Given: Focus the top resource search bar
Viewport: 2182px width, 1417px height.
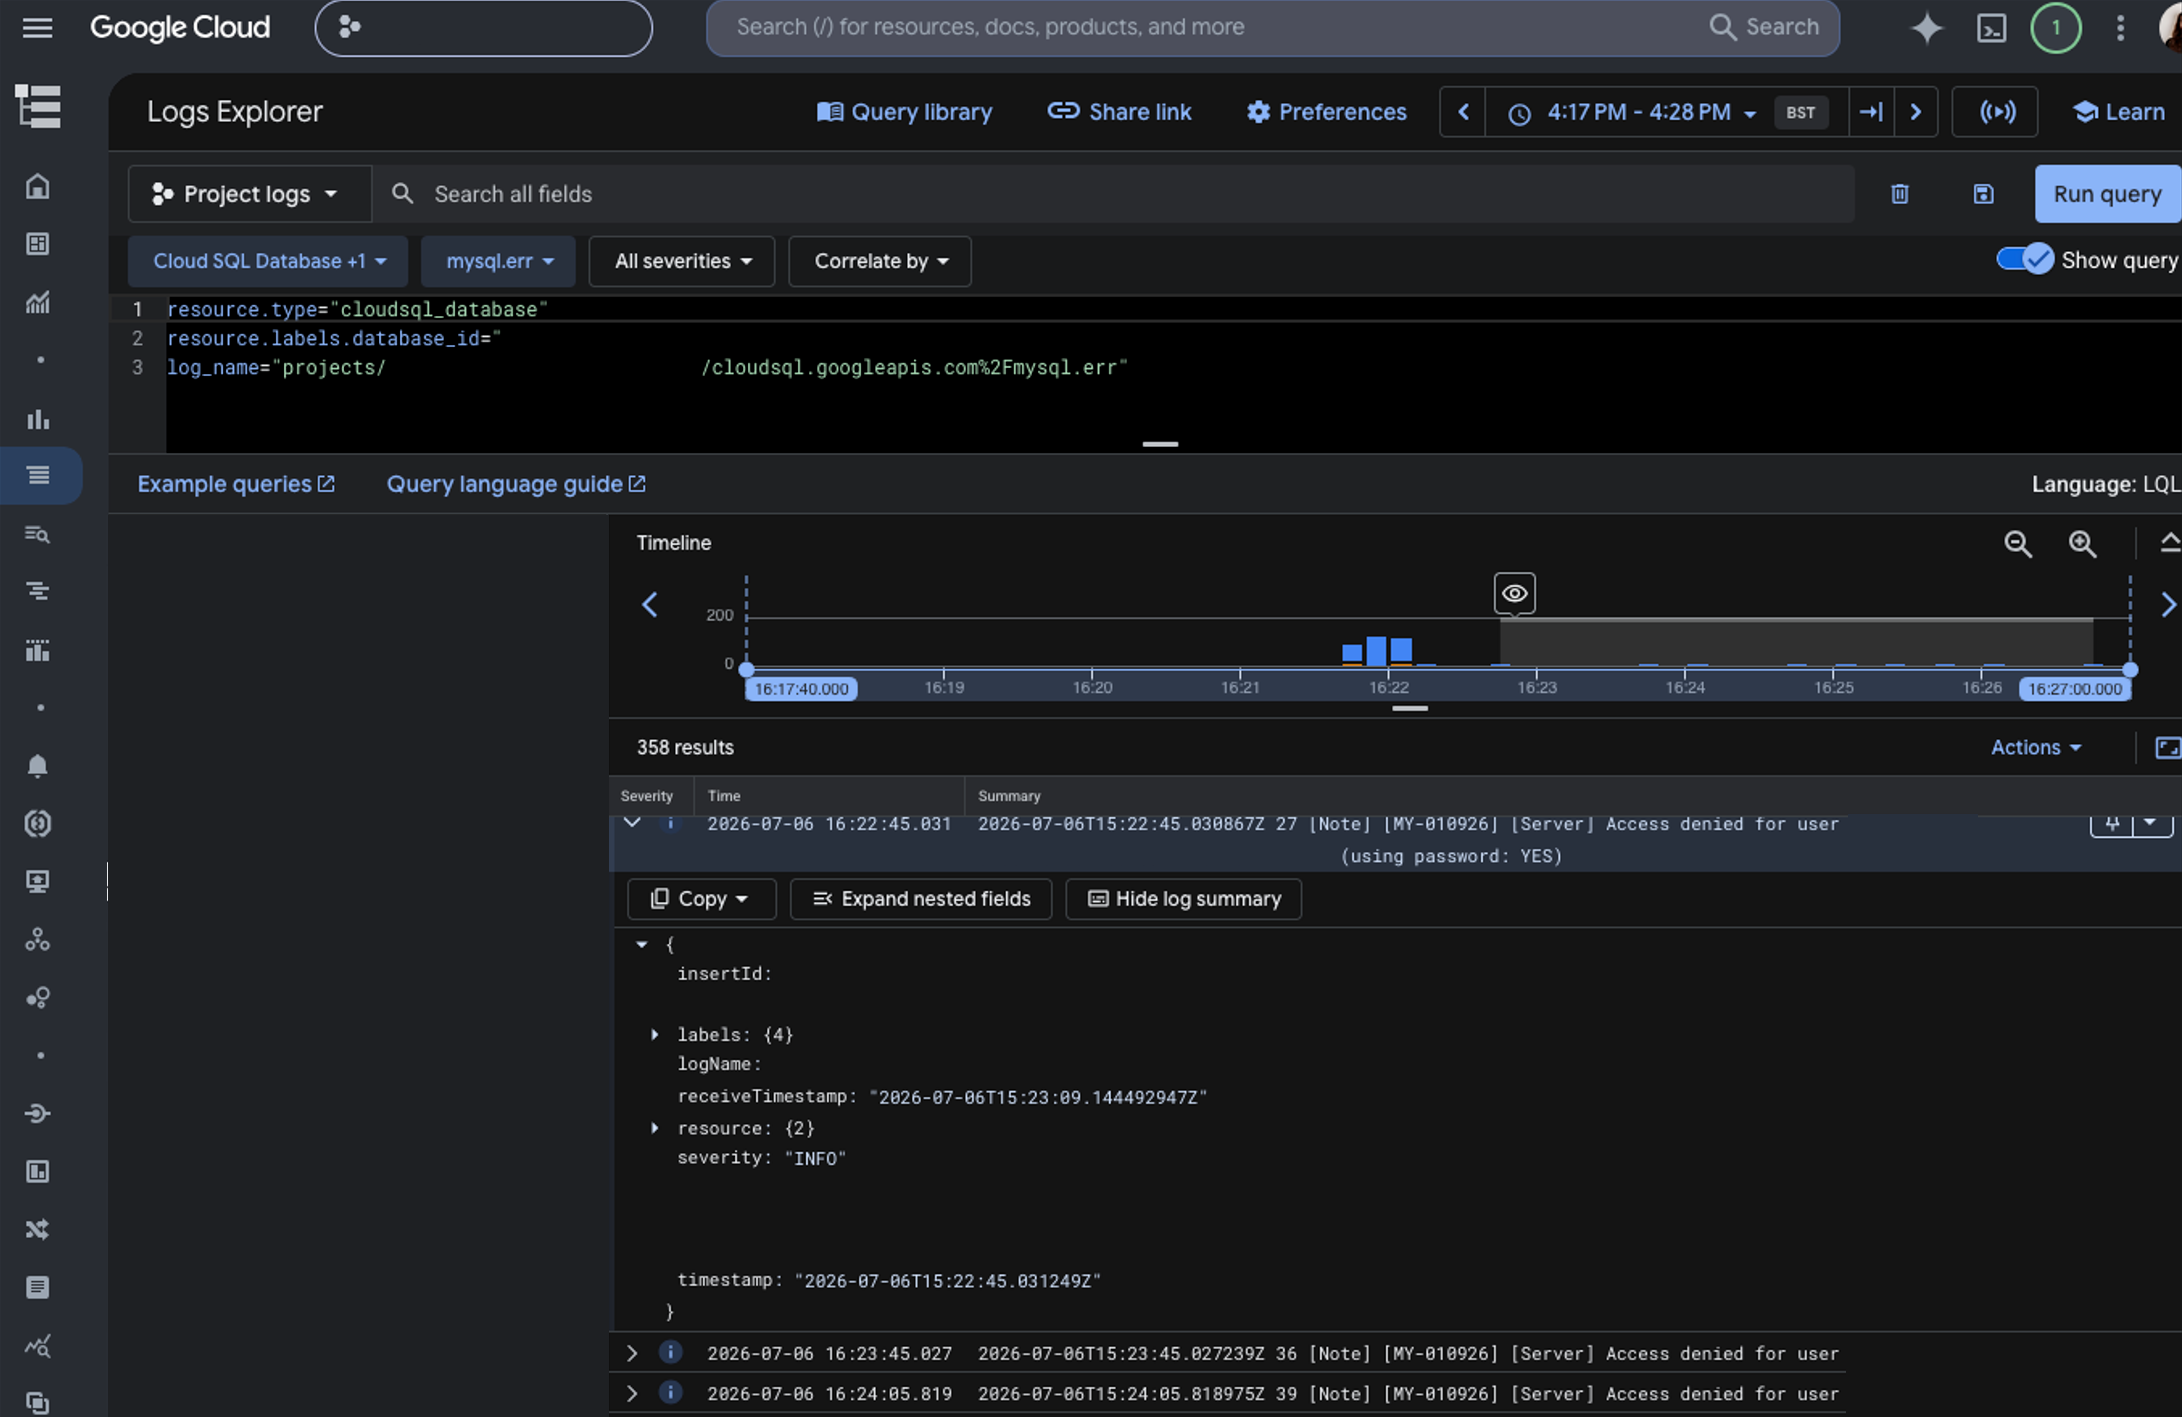Looking at the screenshot, I should pyautogui.click(x=1272, y=27).
